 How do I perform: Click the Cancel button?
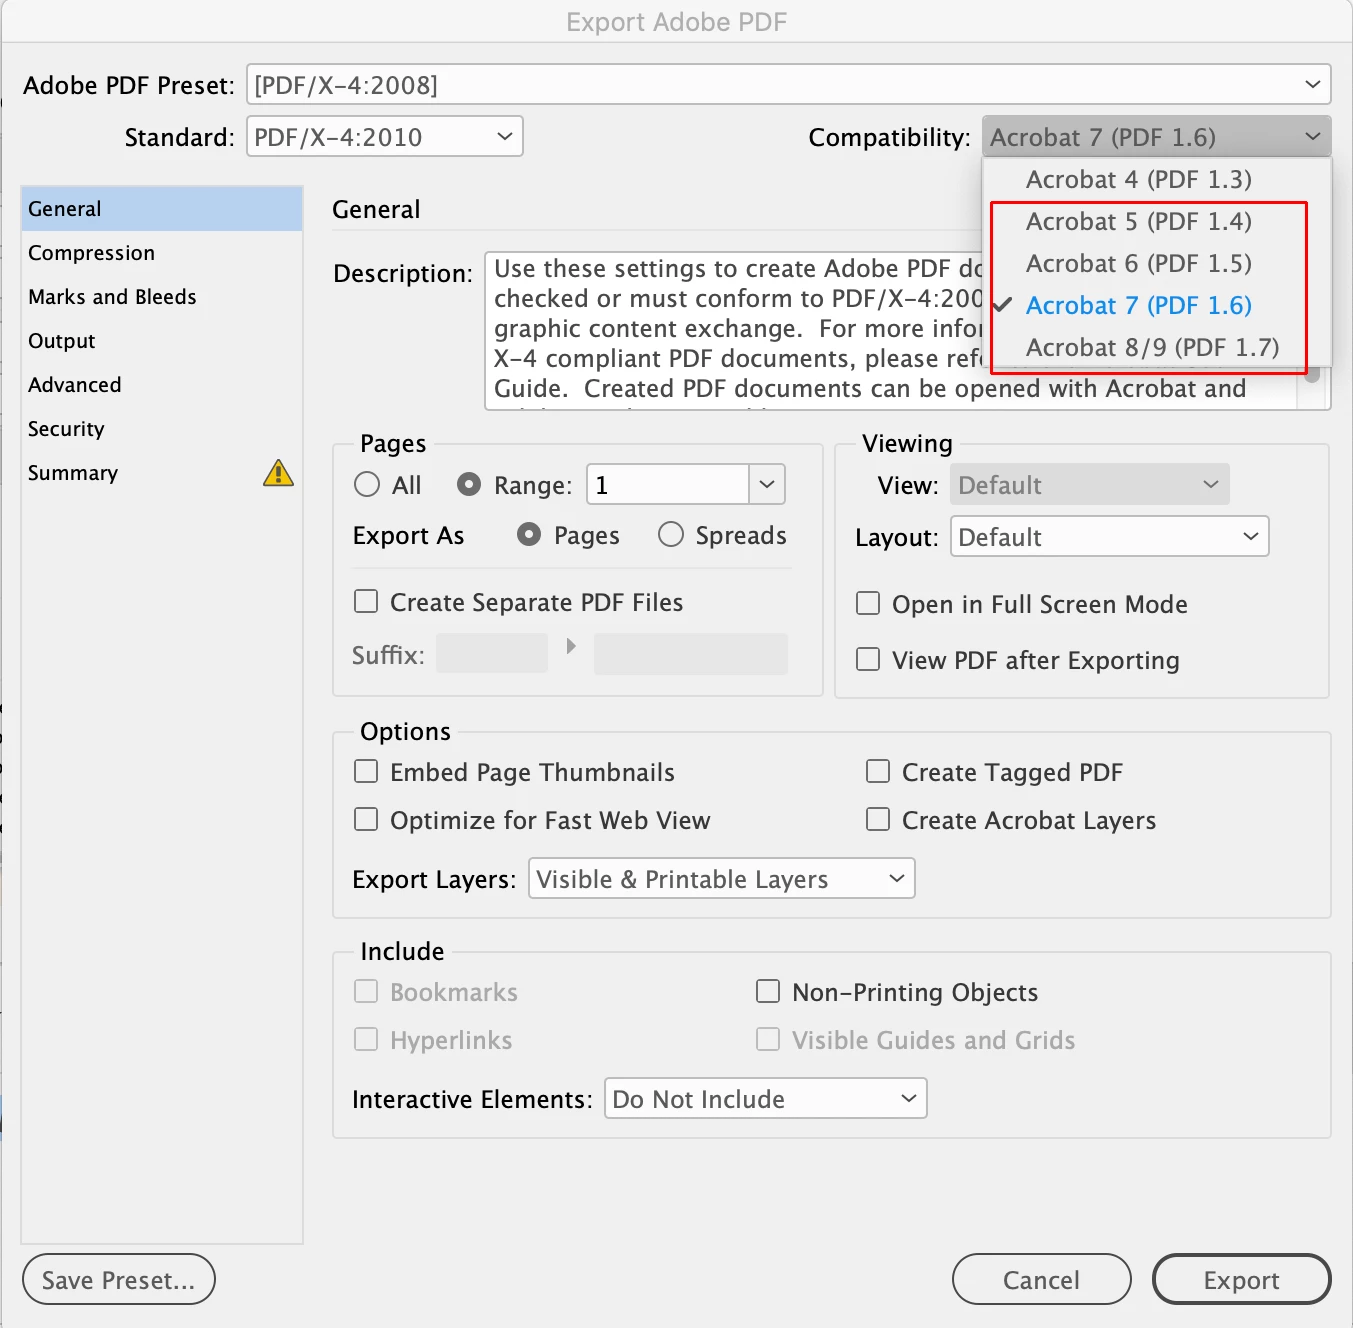[x=1042, y=1279]
